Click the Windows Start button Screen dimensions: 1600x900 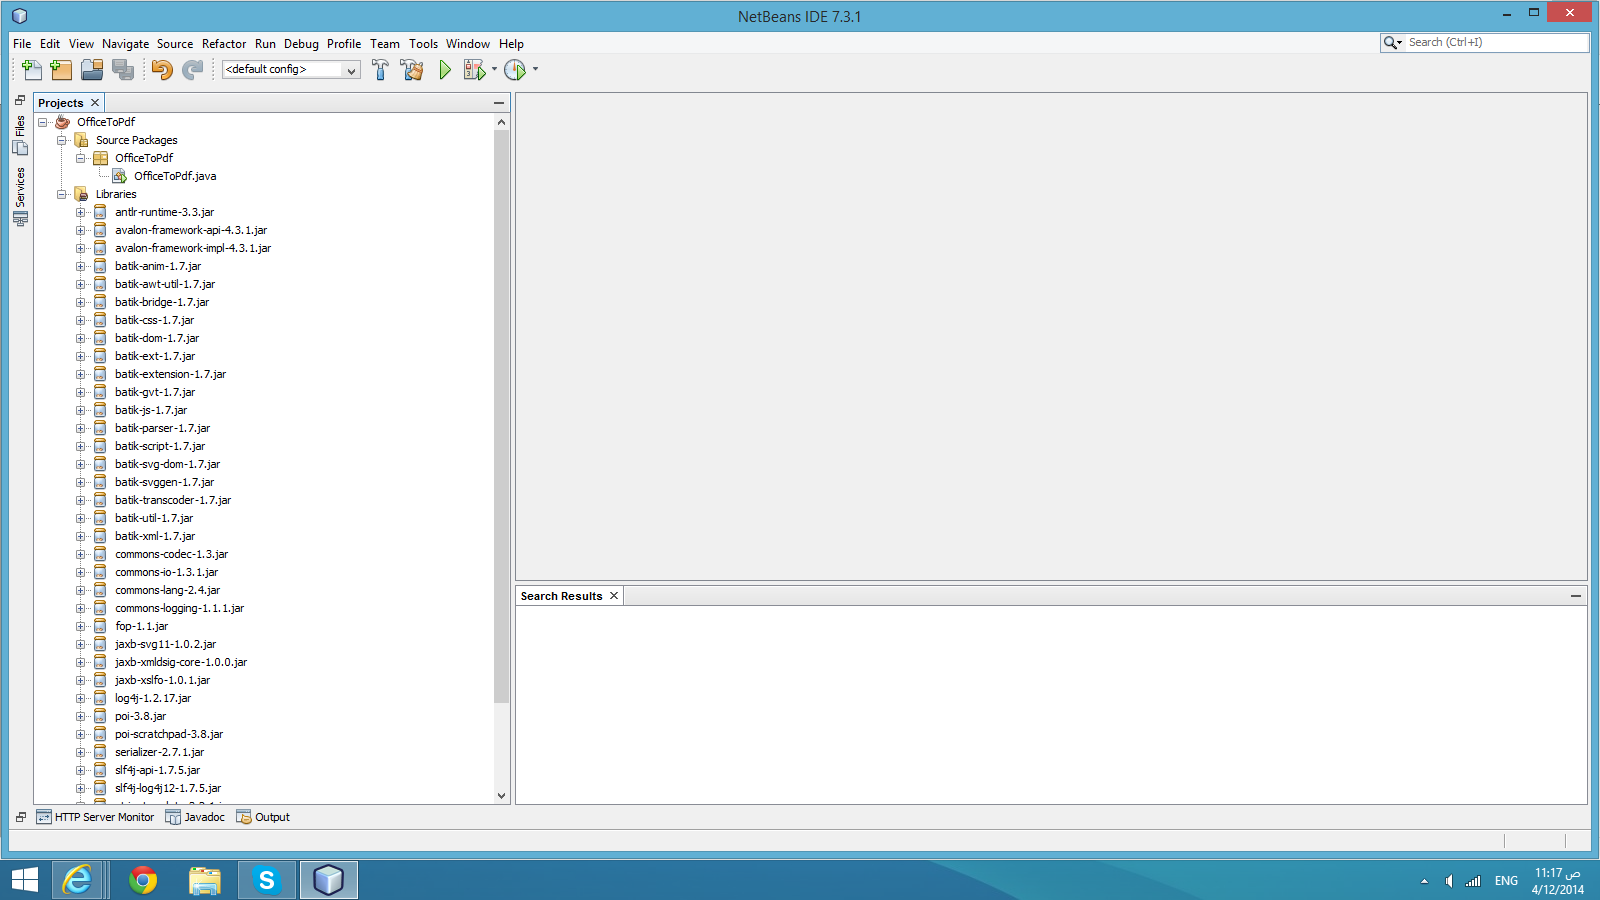point(24,880)
